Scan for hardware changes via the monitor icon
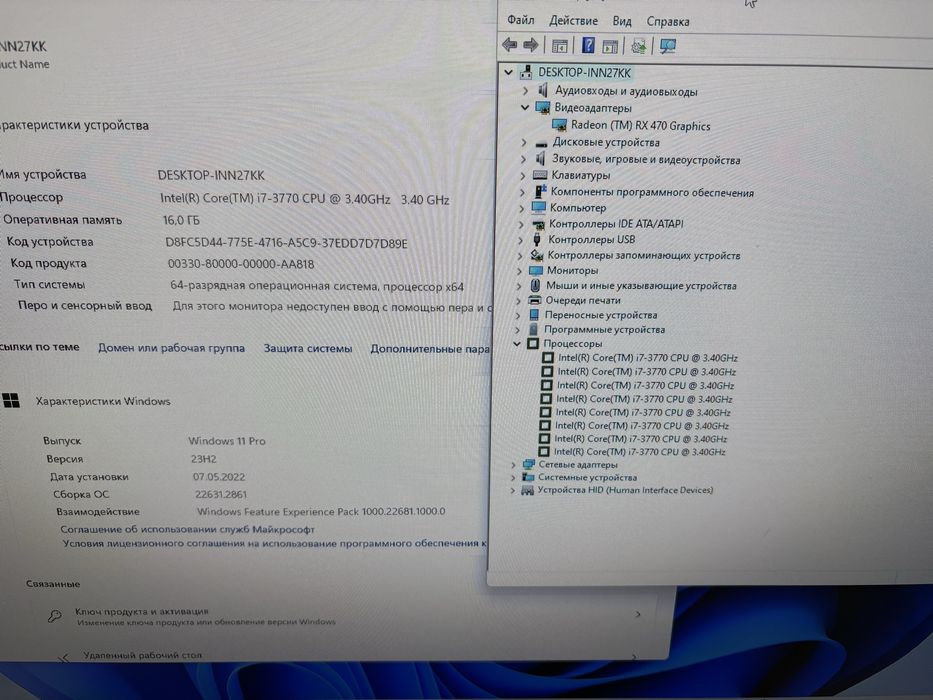Screen dimensions: 933x700 [668, 46]
